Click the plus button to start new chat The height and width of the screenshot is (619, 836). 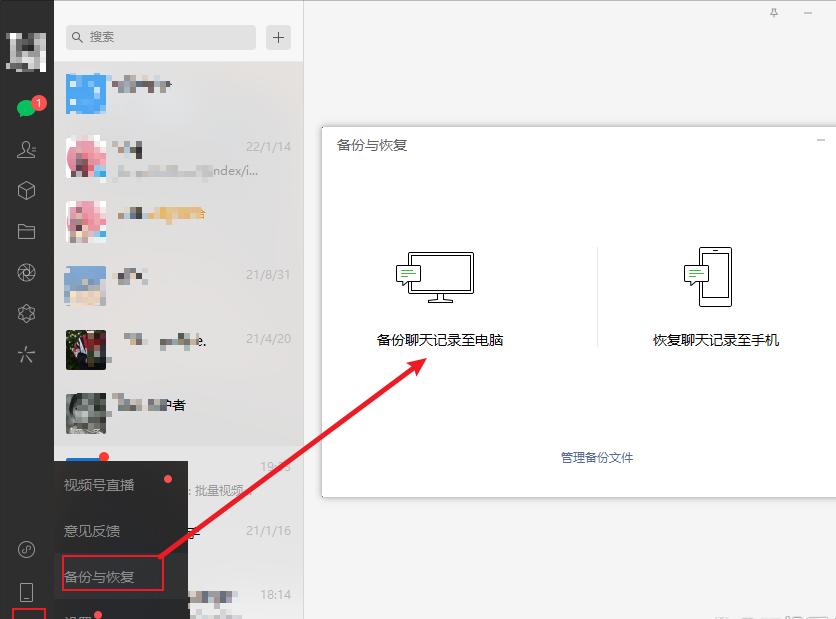click(277, 37)
